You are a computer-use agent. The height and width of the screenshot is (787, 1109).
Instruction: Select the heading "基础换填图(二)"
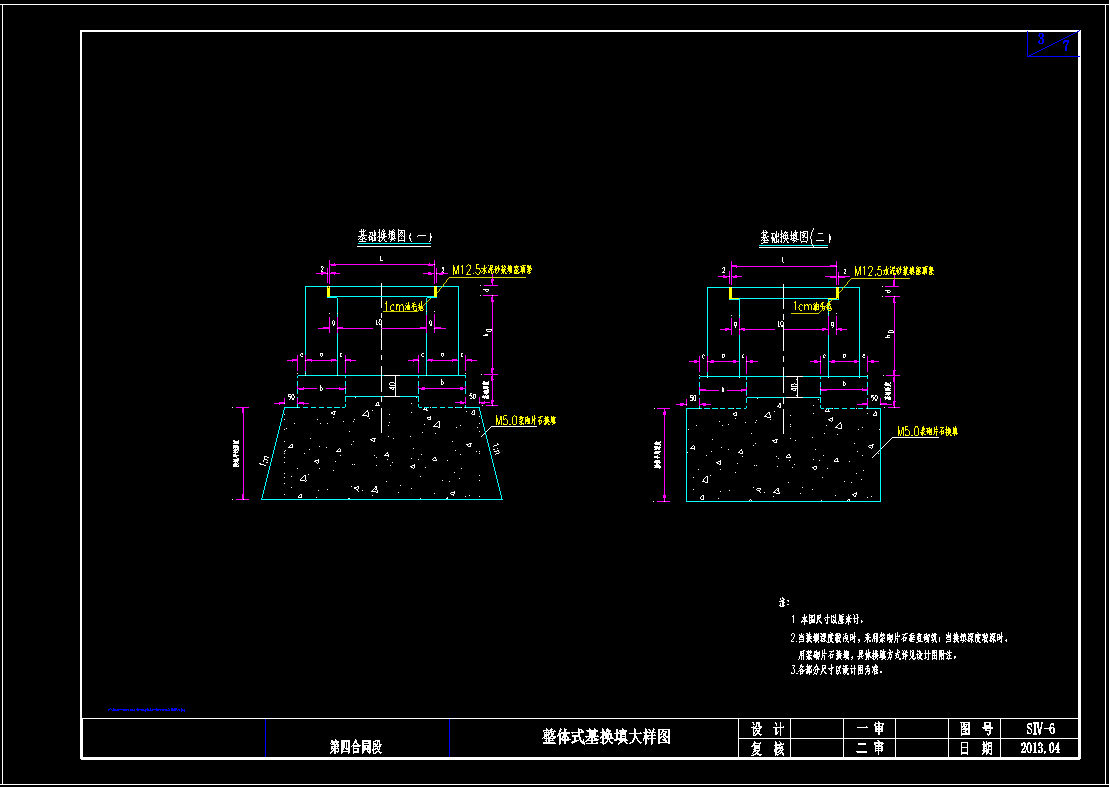point(796,236)
